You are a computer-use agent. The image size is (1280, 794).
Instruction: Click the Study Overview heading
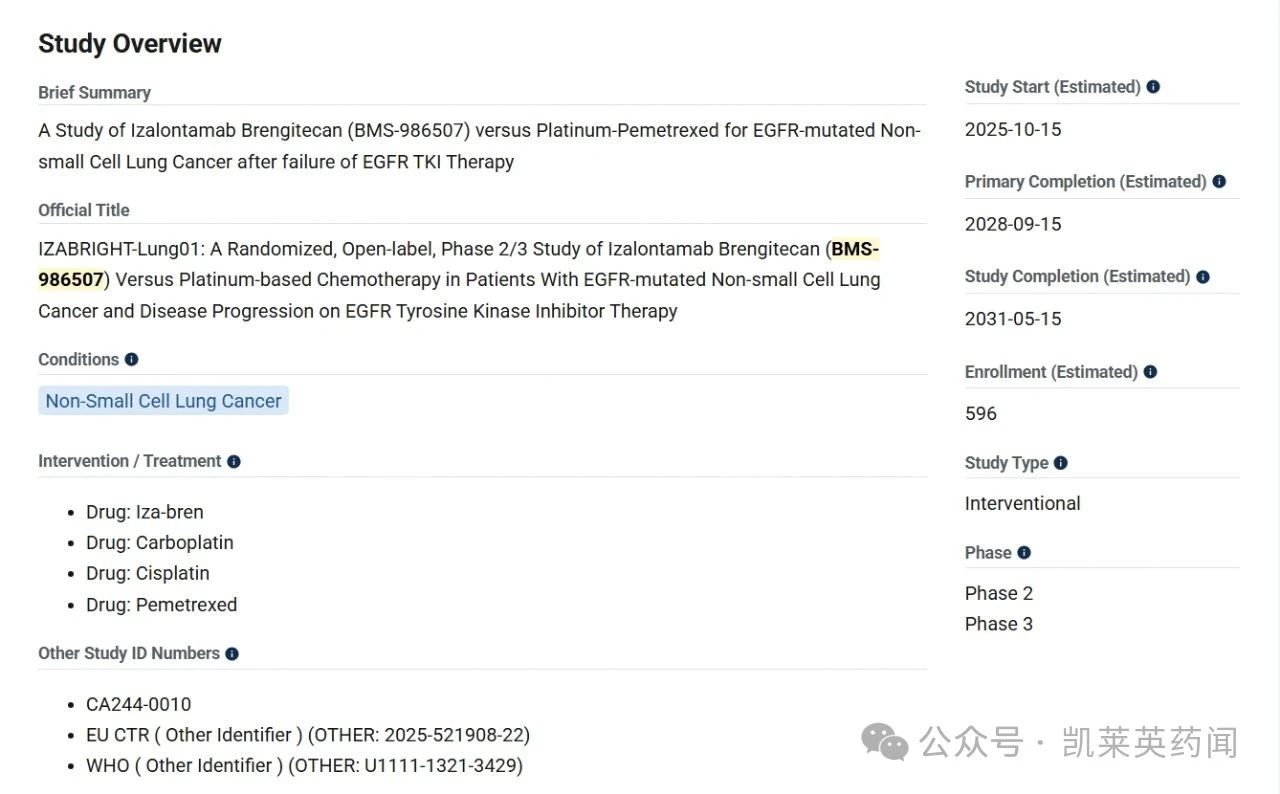point(130,44)
